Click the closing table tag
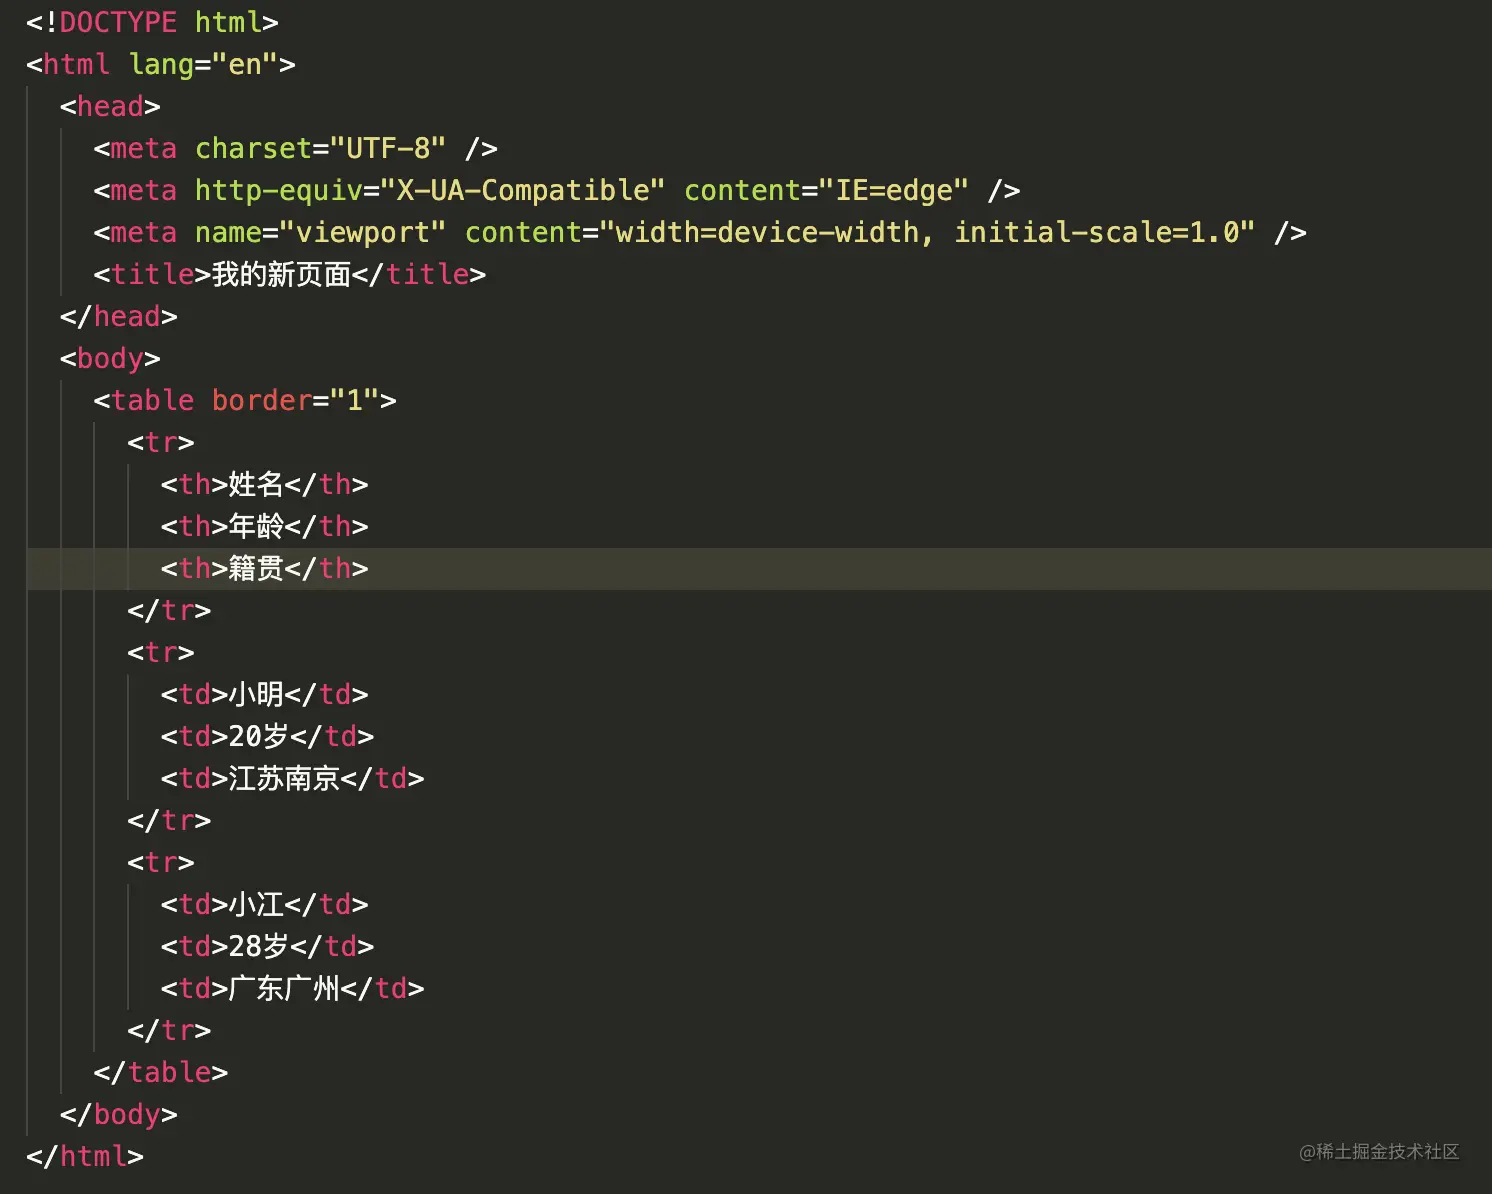The width and height of the screenshot is (1492, 1194). 161,1072
